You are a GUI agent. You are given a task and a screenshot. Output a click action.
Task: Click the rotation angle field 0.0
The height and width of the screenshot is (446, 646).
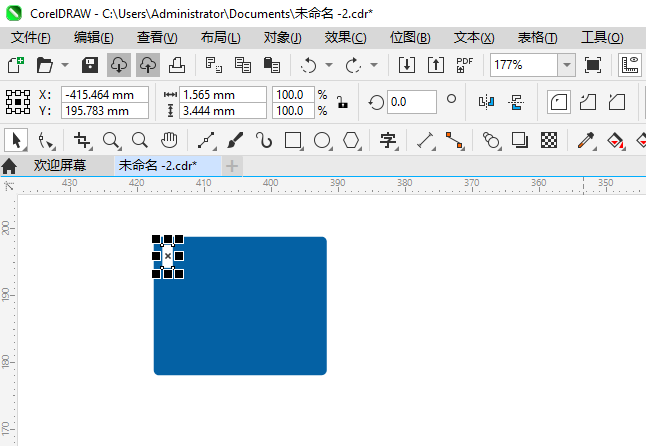coord(411,102)
